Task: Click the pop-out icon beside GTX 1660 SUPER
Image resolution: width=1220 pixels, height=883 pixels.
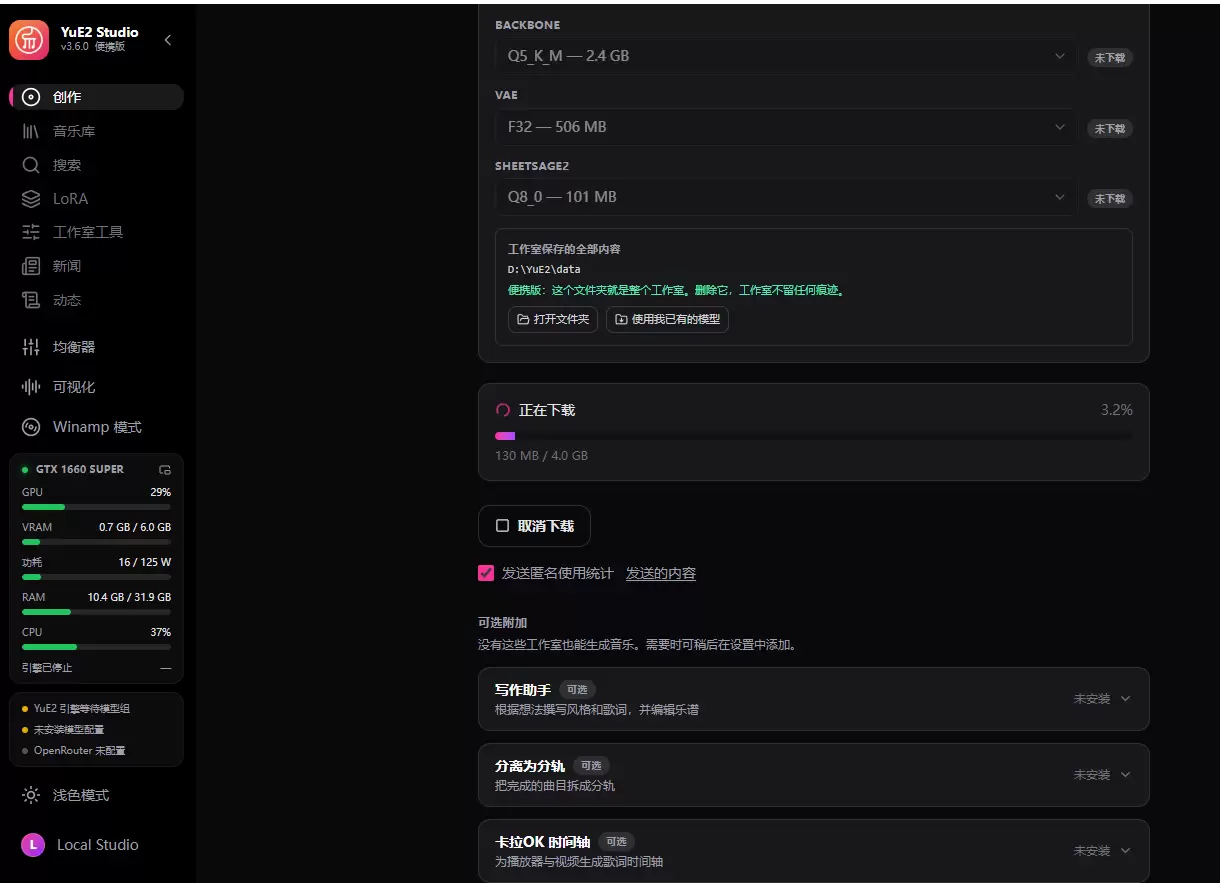Action: (165, 470)
